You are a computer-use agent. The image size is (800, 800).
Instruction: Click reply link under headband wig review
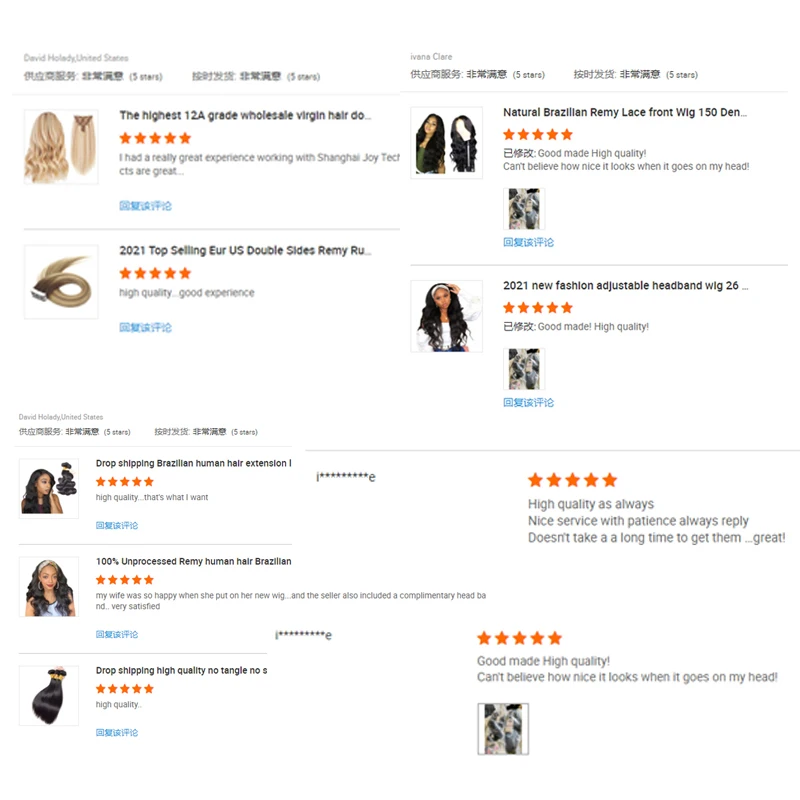coord(529,402)
